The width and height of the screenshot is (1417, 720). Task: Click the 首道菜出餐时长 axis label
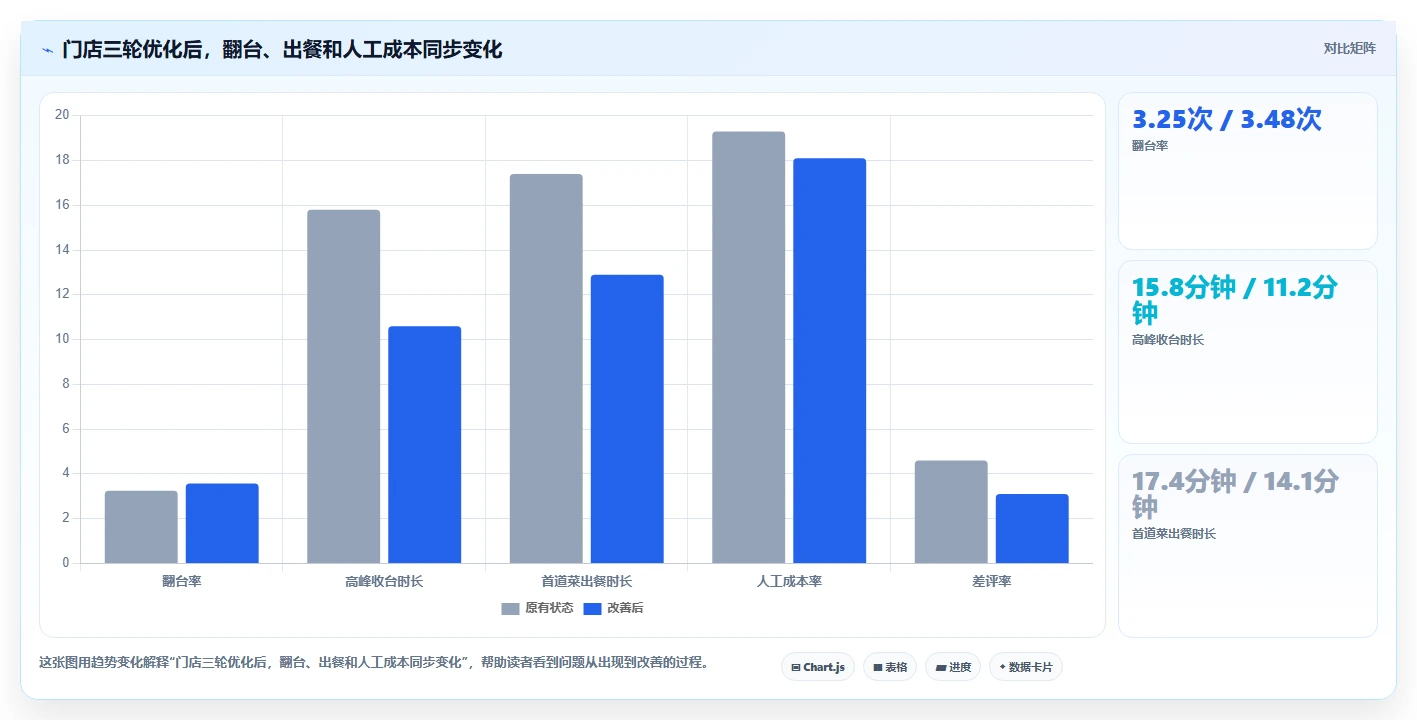(x=587, y=581)
